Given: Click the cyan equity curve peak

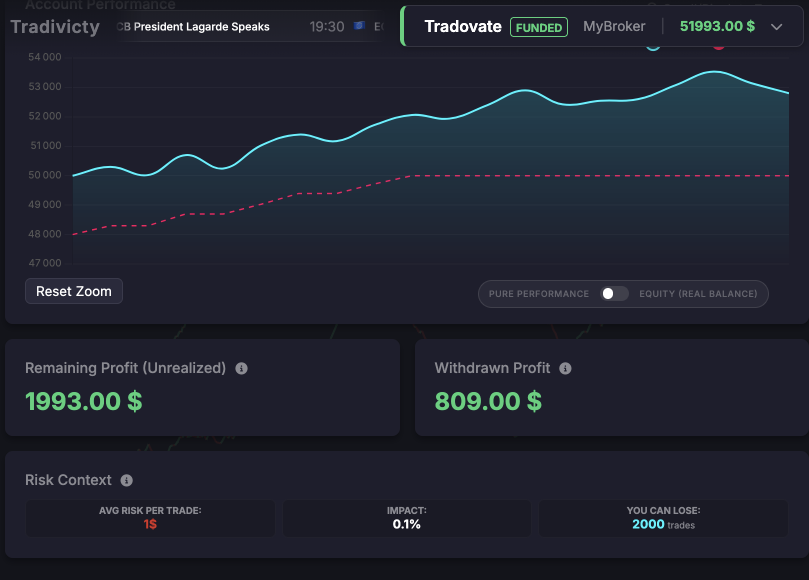Looking at the screenshot, I should tap(715, 72).
